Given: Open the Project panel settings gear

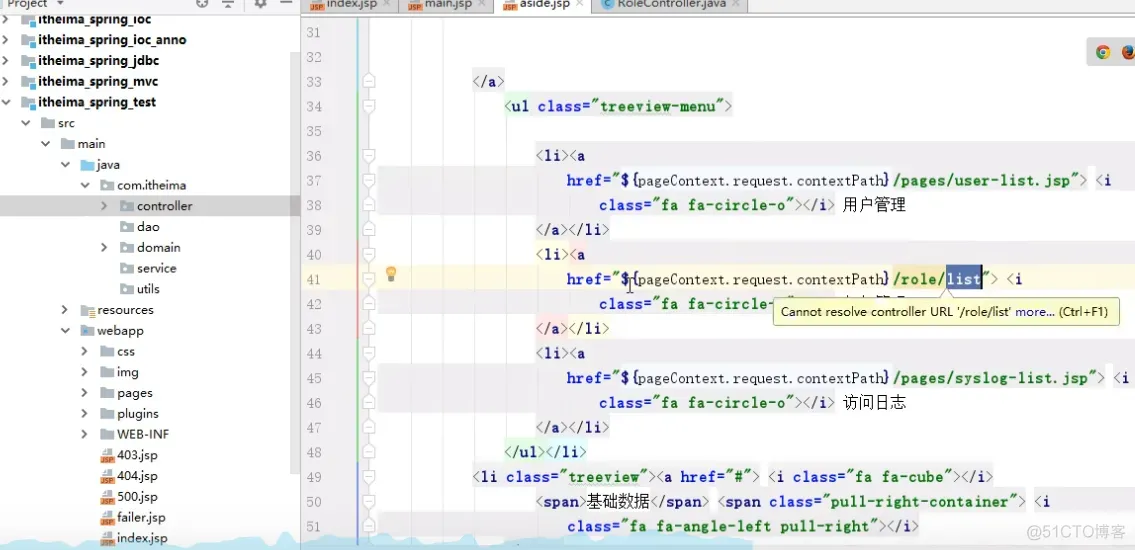Looking at the screenshot, I should (261, 4).
